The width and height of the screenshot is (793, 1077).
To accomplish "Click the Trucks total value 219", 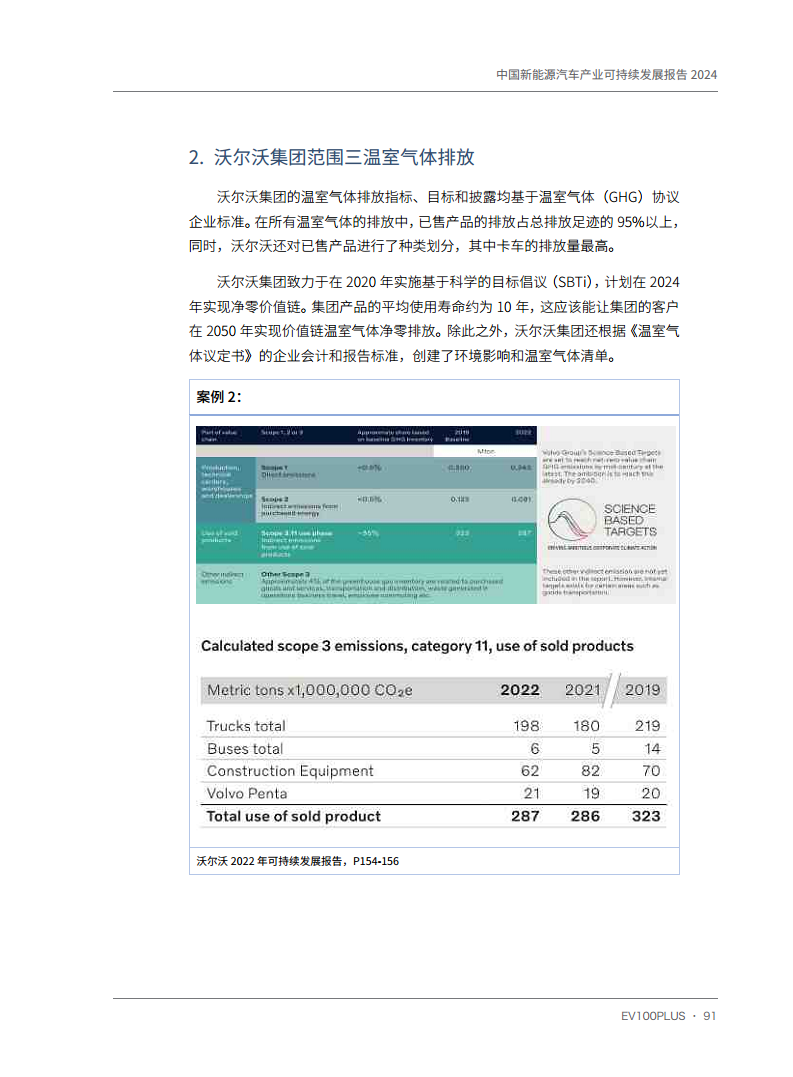I will (647, 726).
